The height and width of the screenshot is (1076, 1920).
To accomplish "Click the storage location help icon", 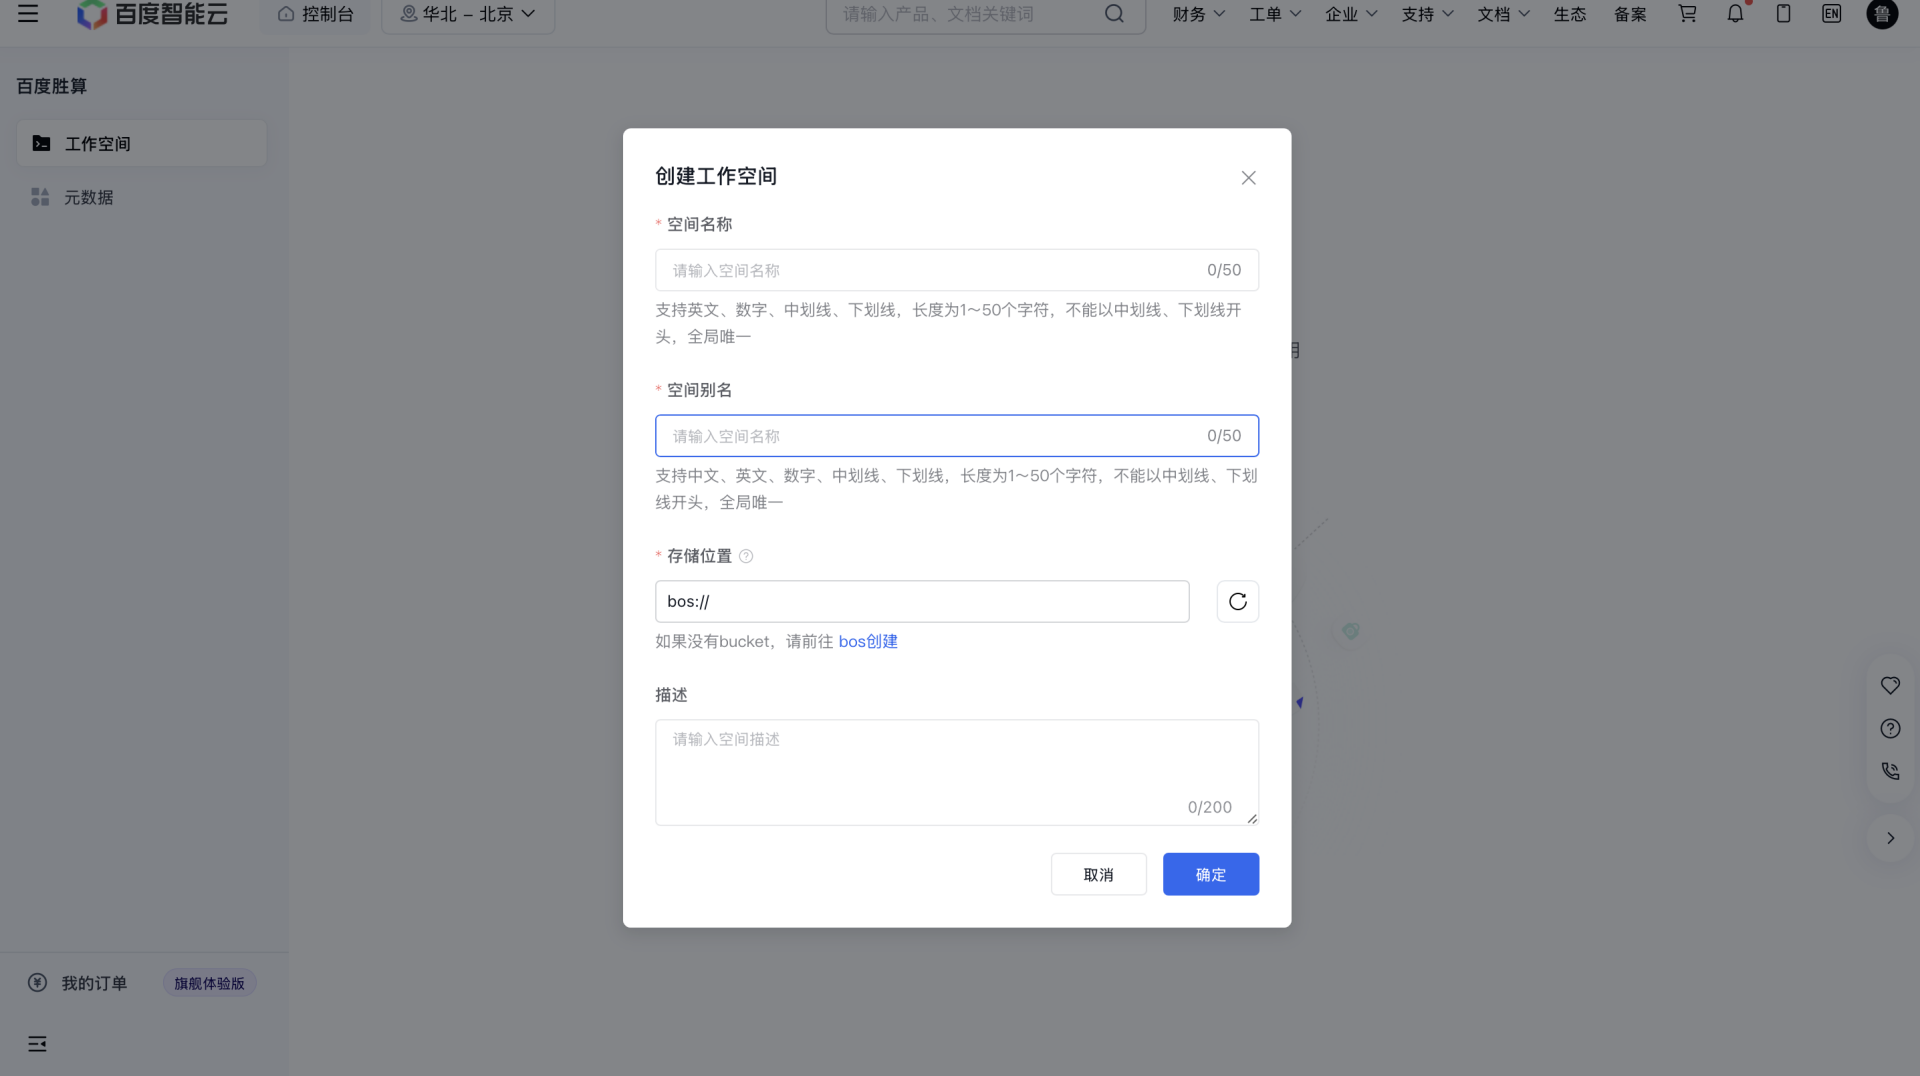I will pyautogui.click(x=746, y=556).
